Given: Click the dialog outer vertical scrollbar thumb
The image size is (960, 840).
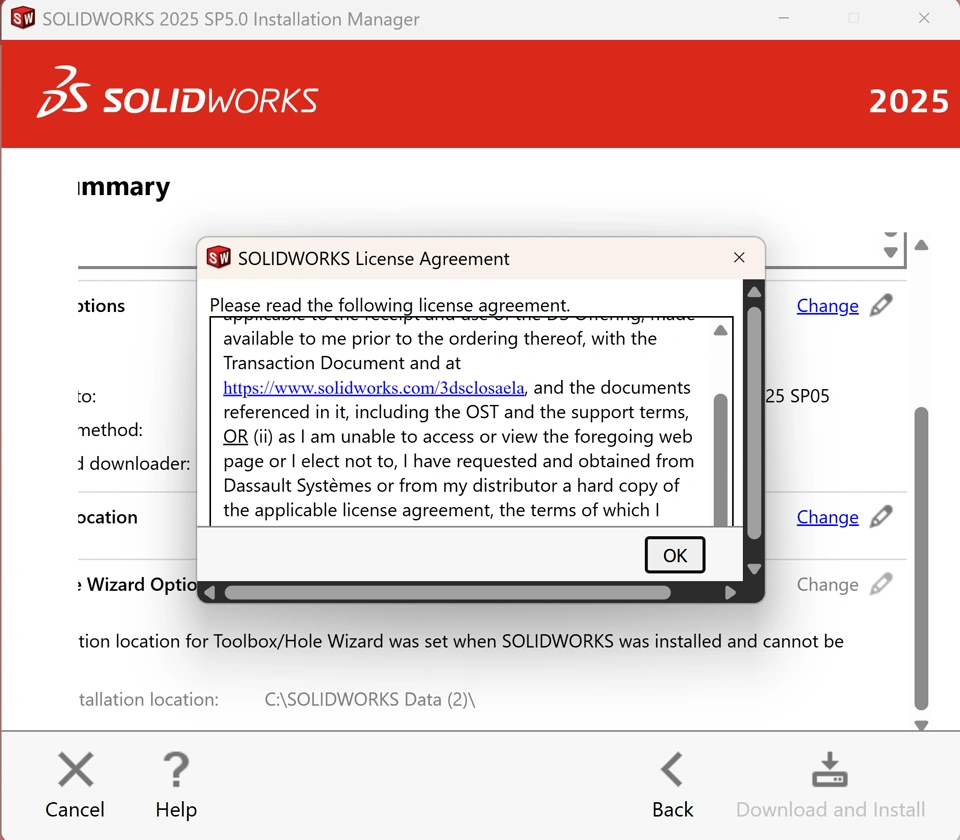Looking at the screenshot, I should [x=754, y=423].
